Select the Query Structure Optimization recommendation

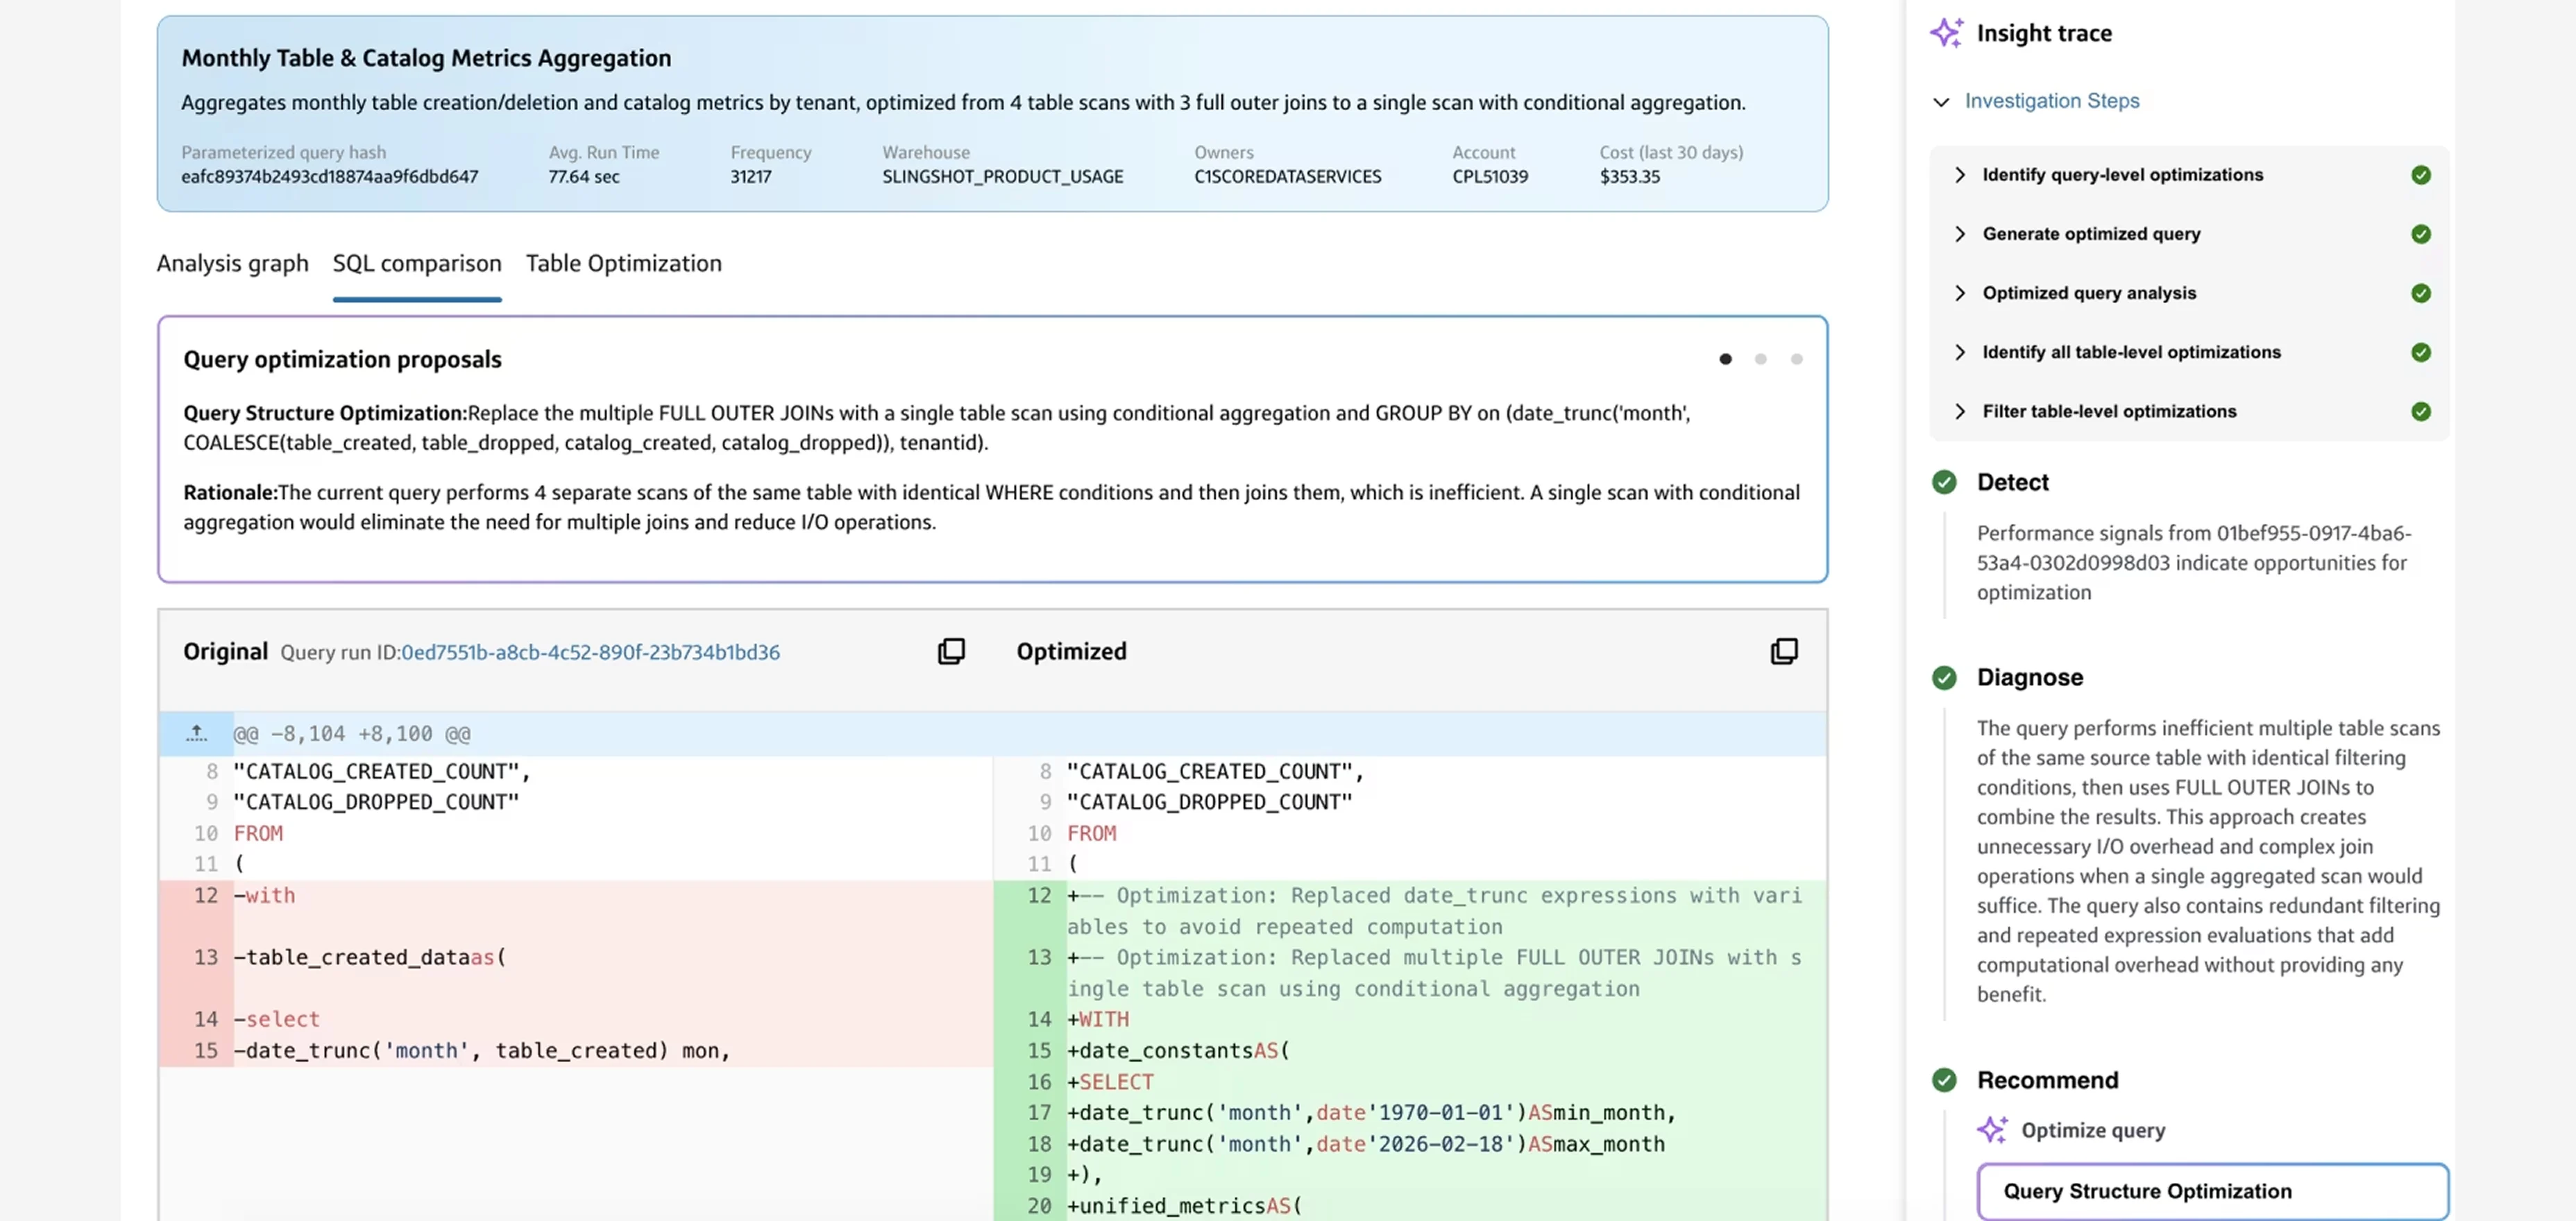coord(2213,1191)
